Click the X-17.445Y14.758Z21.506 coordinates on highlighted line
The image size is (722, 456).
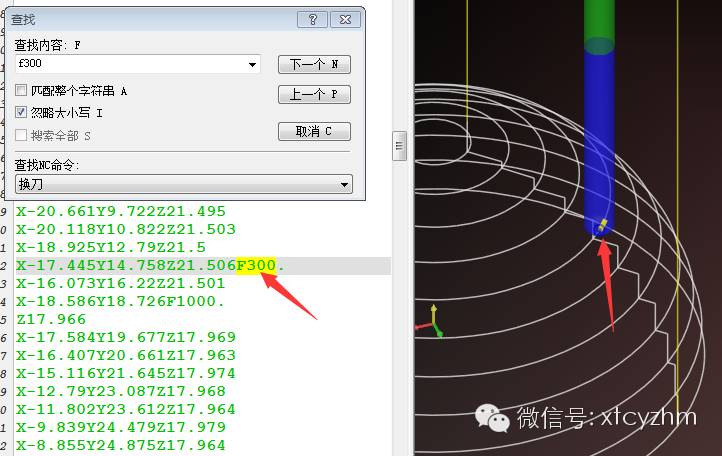(126, 265)
